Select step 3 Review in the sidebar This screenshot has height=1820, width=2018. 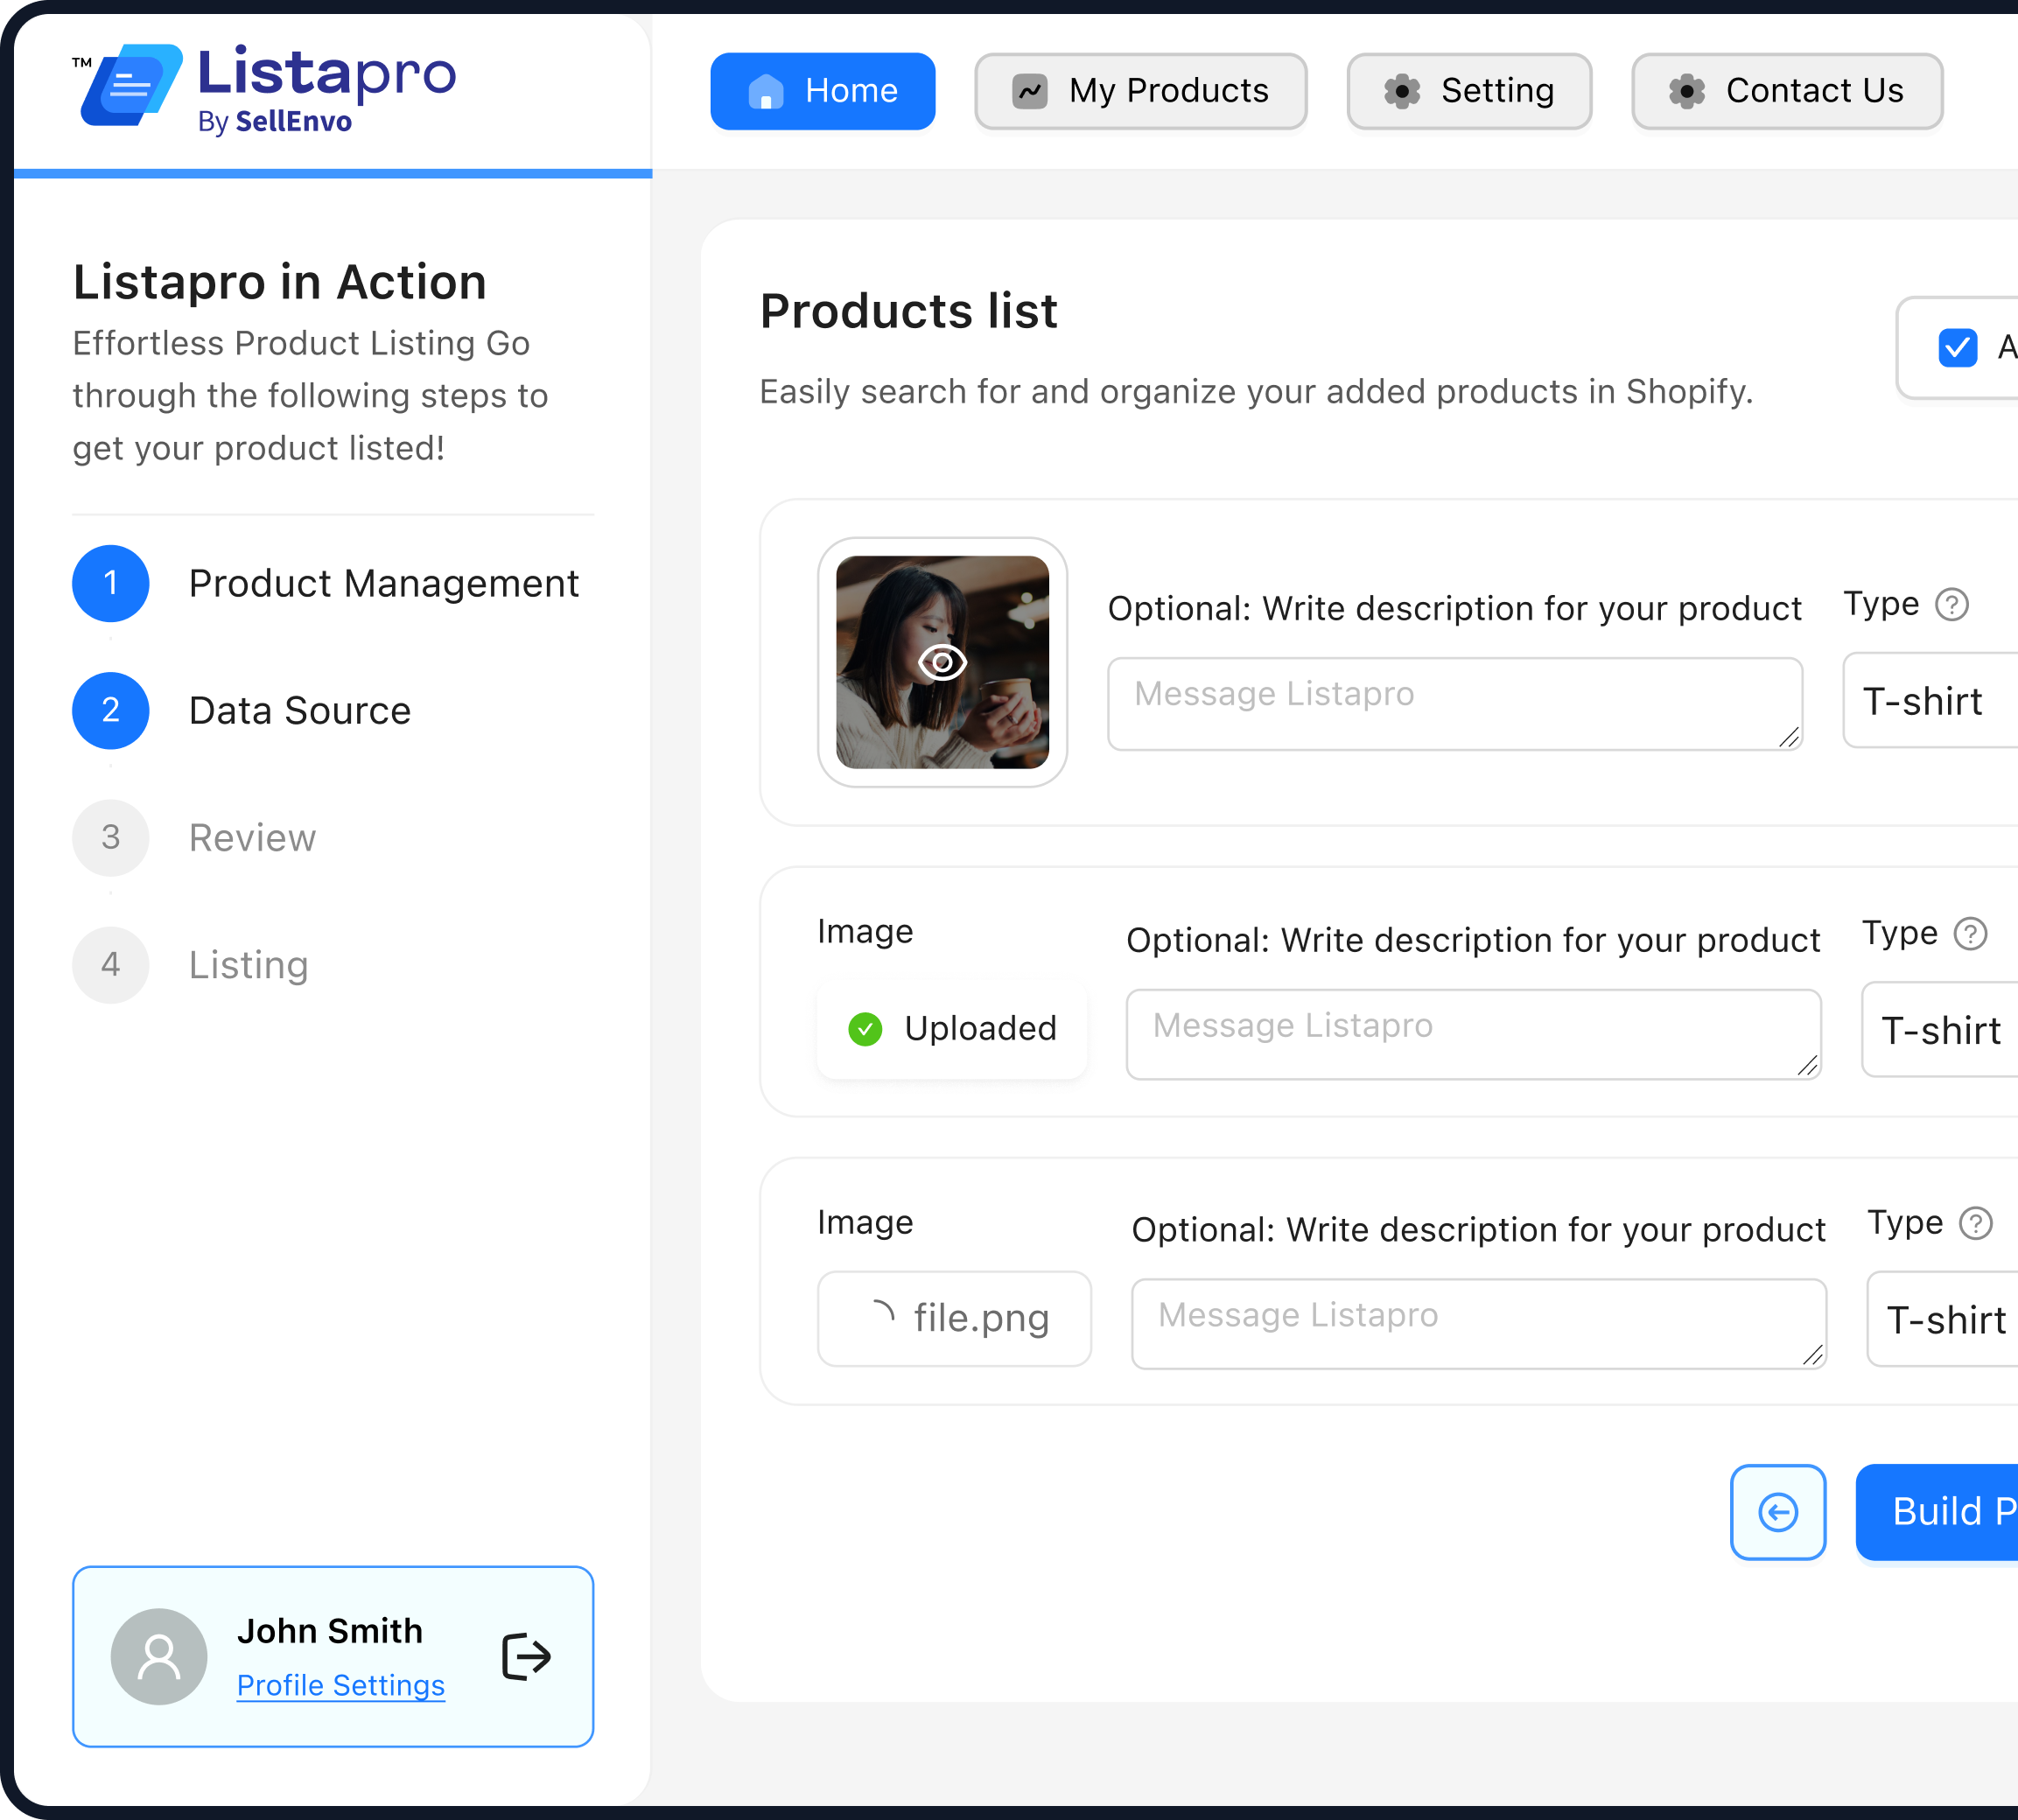(x=252, y=837)
